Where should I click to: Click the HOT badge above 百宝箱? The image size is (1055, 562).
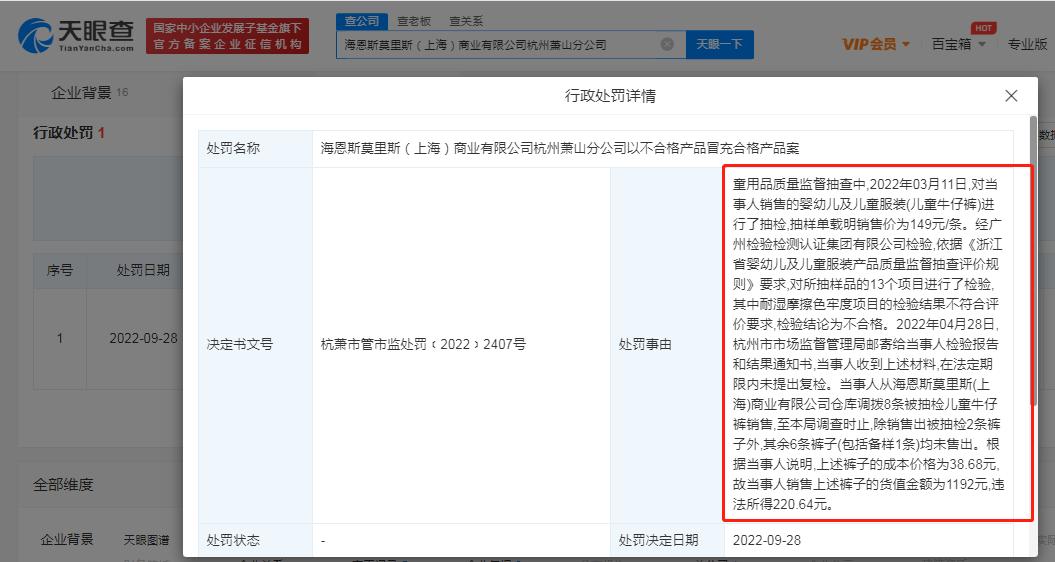(x=983, y=28)
